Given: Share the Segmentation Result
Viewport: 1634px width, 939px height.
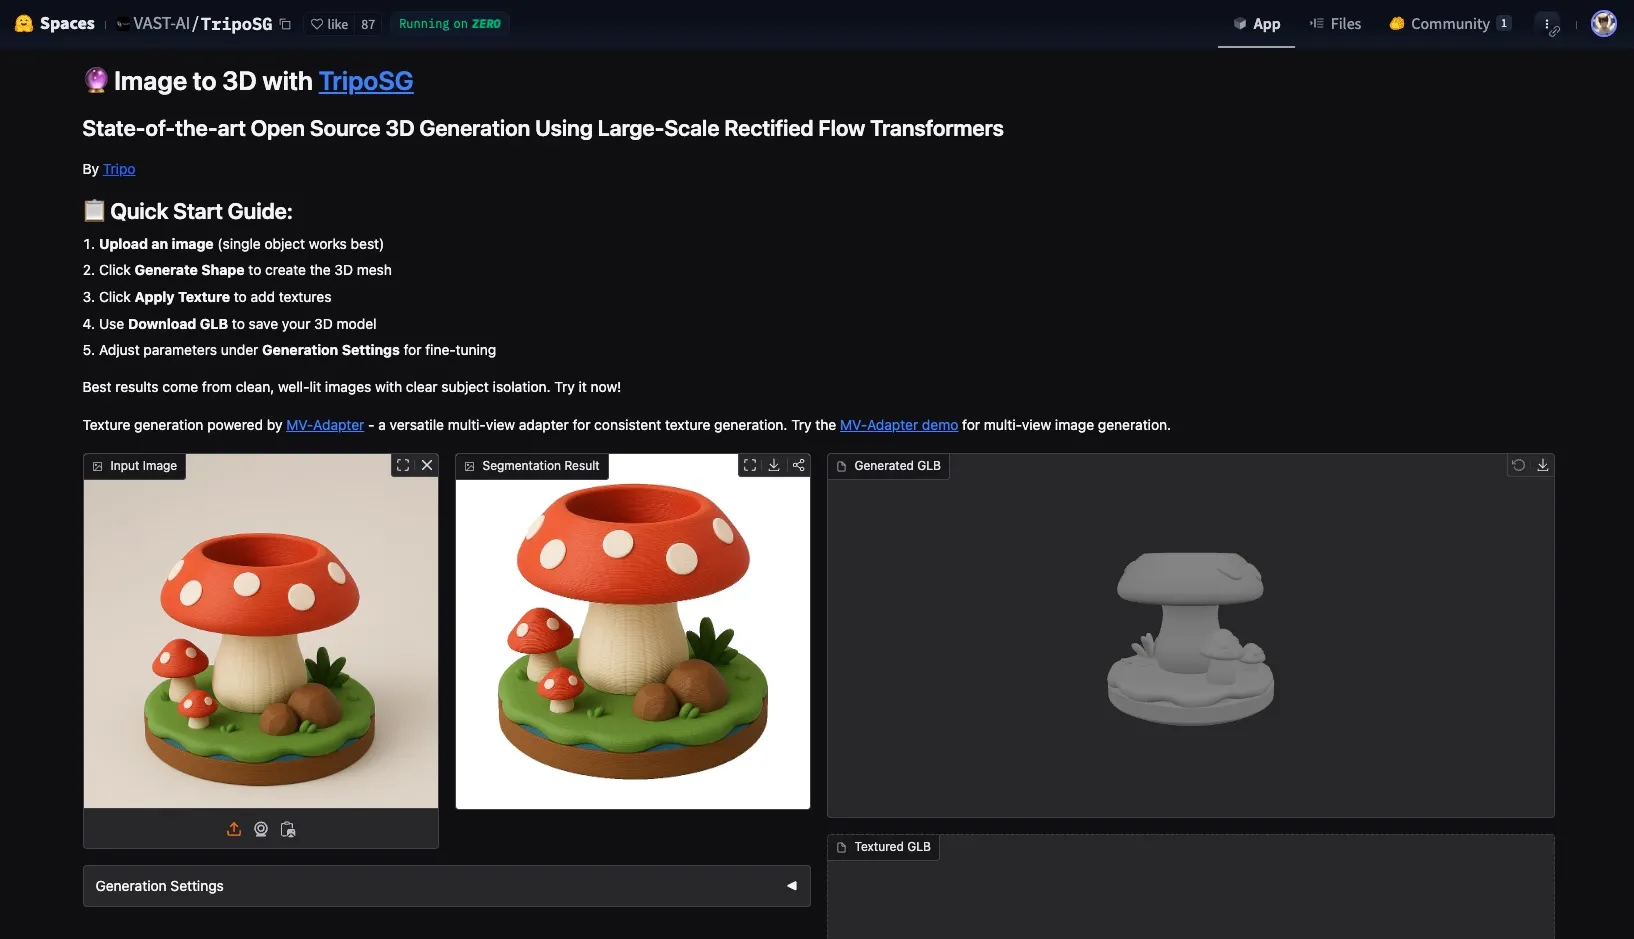Looking at the screenshot, I should [x=799, y=465].
